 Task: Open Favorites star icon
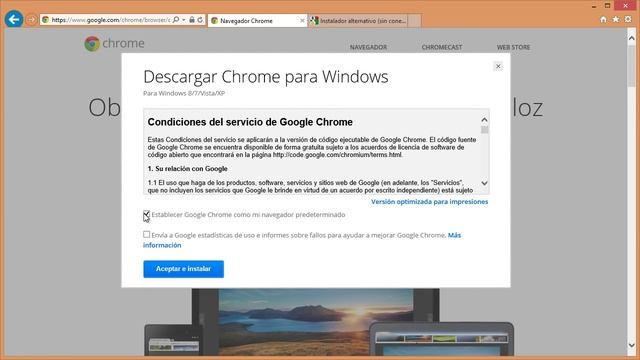(x=616, y=20)
